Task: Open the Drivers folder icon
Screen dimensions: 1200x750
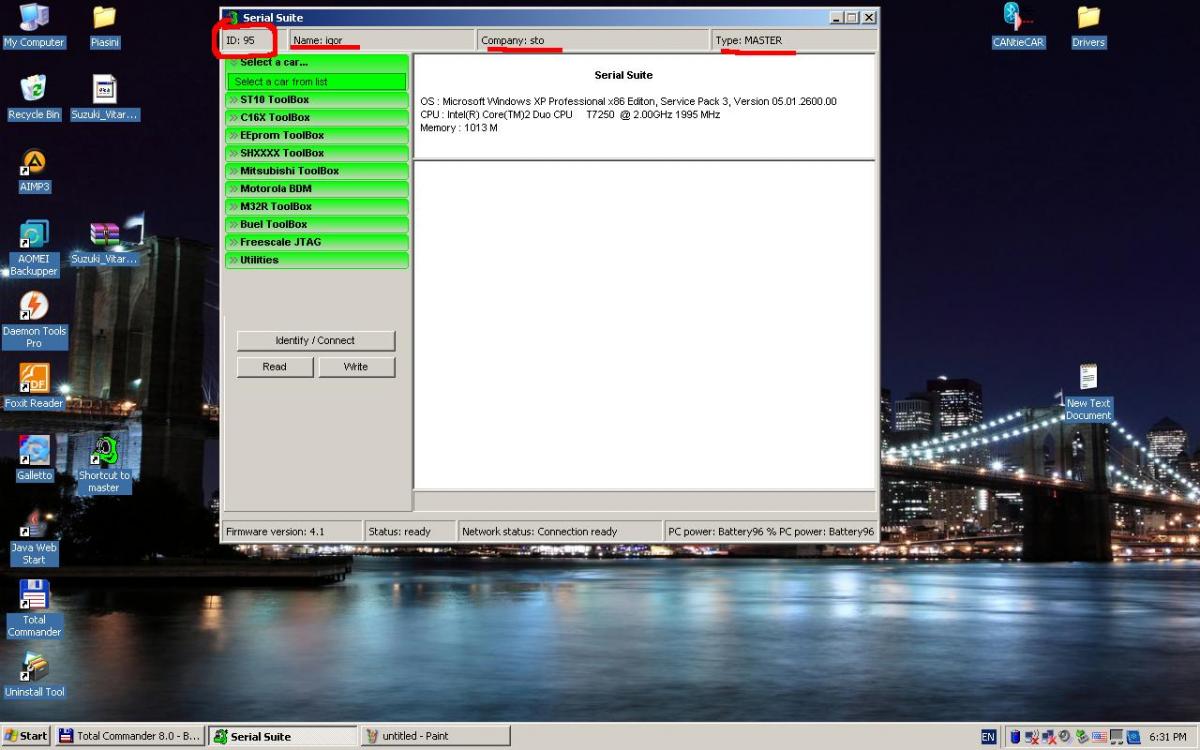Action: click(x=1088, y=18)
